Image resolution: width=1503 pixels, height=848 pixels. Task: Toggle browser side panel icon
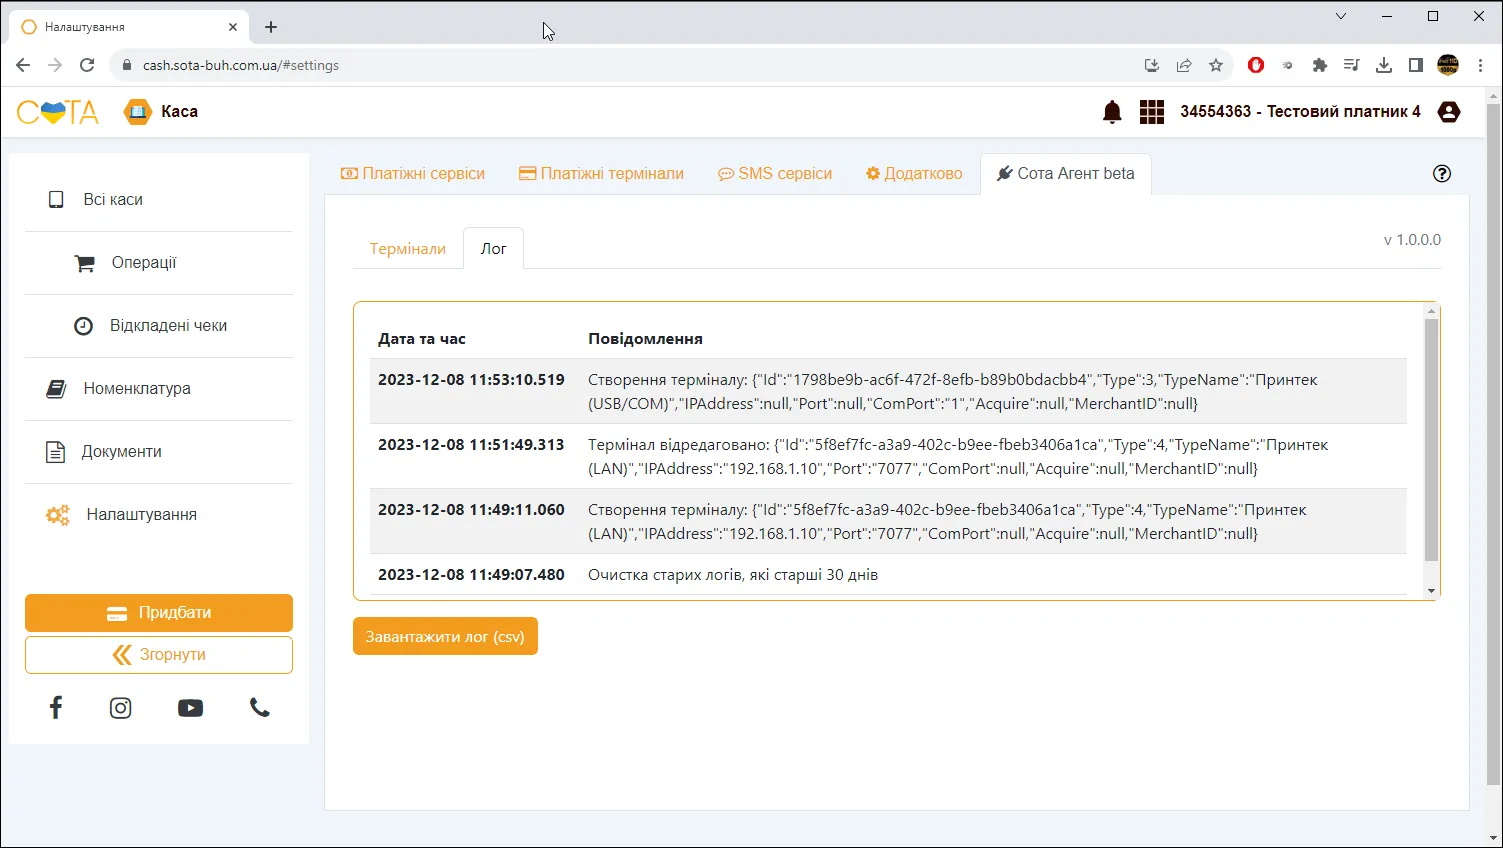pos(1416,65)
